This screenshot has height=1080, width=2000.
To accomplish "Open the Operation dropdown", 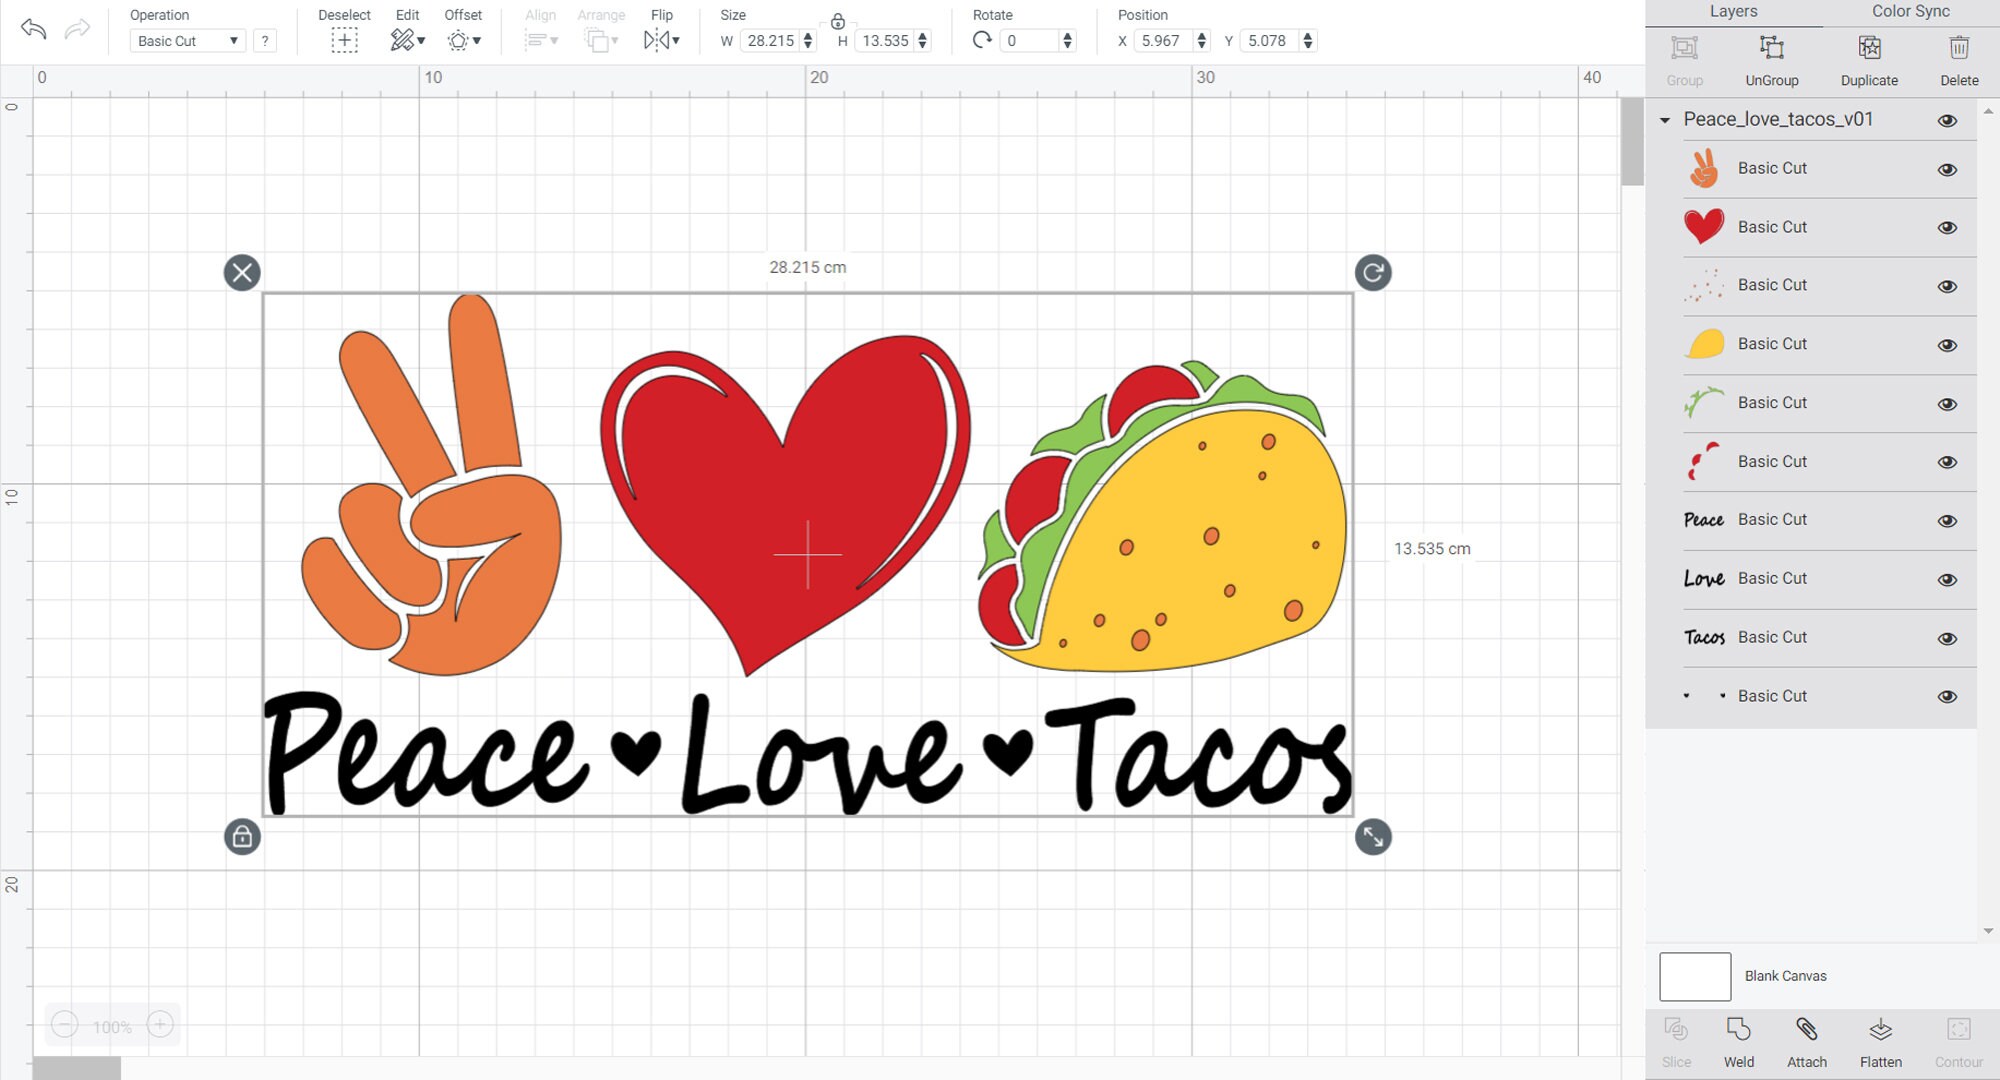I will point(187,40).
